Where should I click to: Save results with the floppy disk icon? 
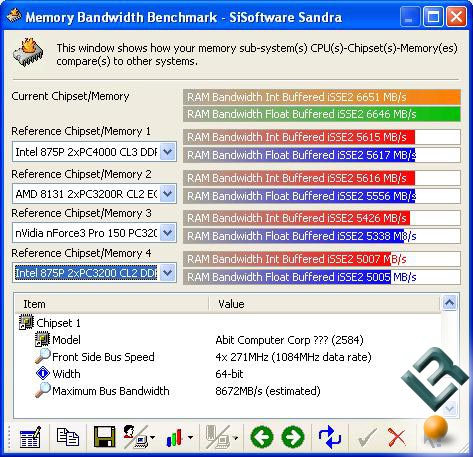tap(104, 437)
